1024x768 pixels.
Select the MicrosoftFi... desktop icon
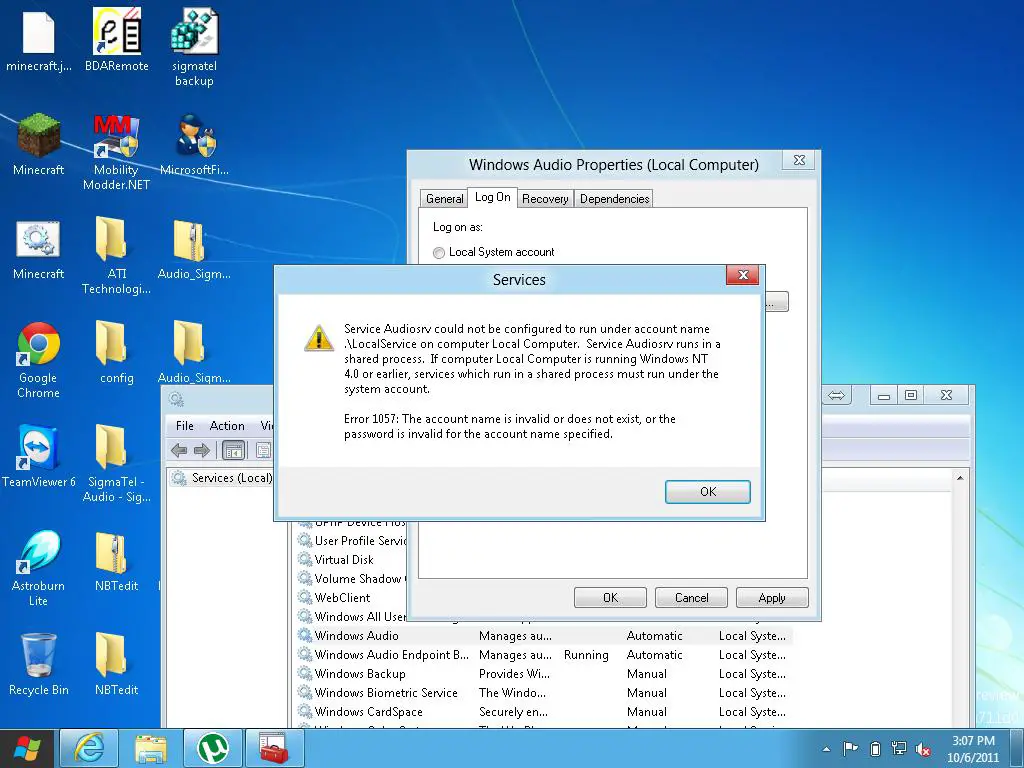[194, 144]
